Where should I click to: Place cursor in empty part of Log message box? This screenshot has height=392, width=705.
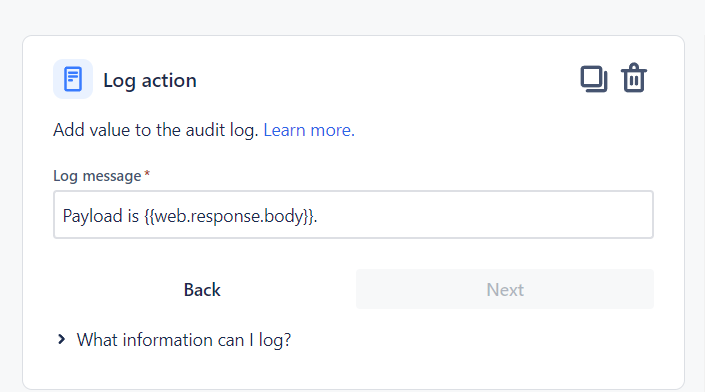[x=486, y=215]
